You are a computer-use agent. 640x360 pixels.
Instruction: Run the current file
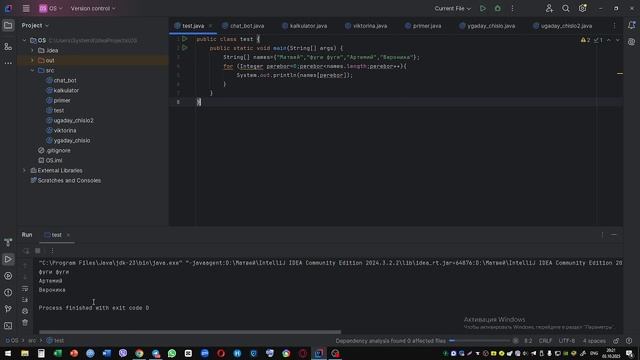tap(482, 8)
